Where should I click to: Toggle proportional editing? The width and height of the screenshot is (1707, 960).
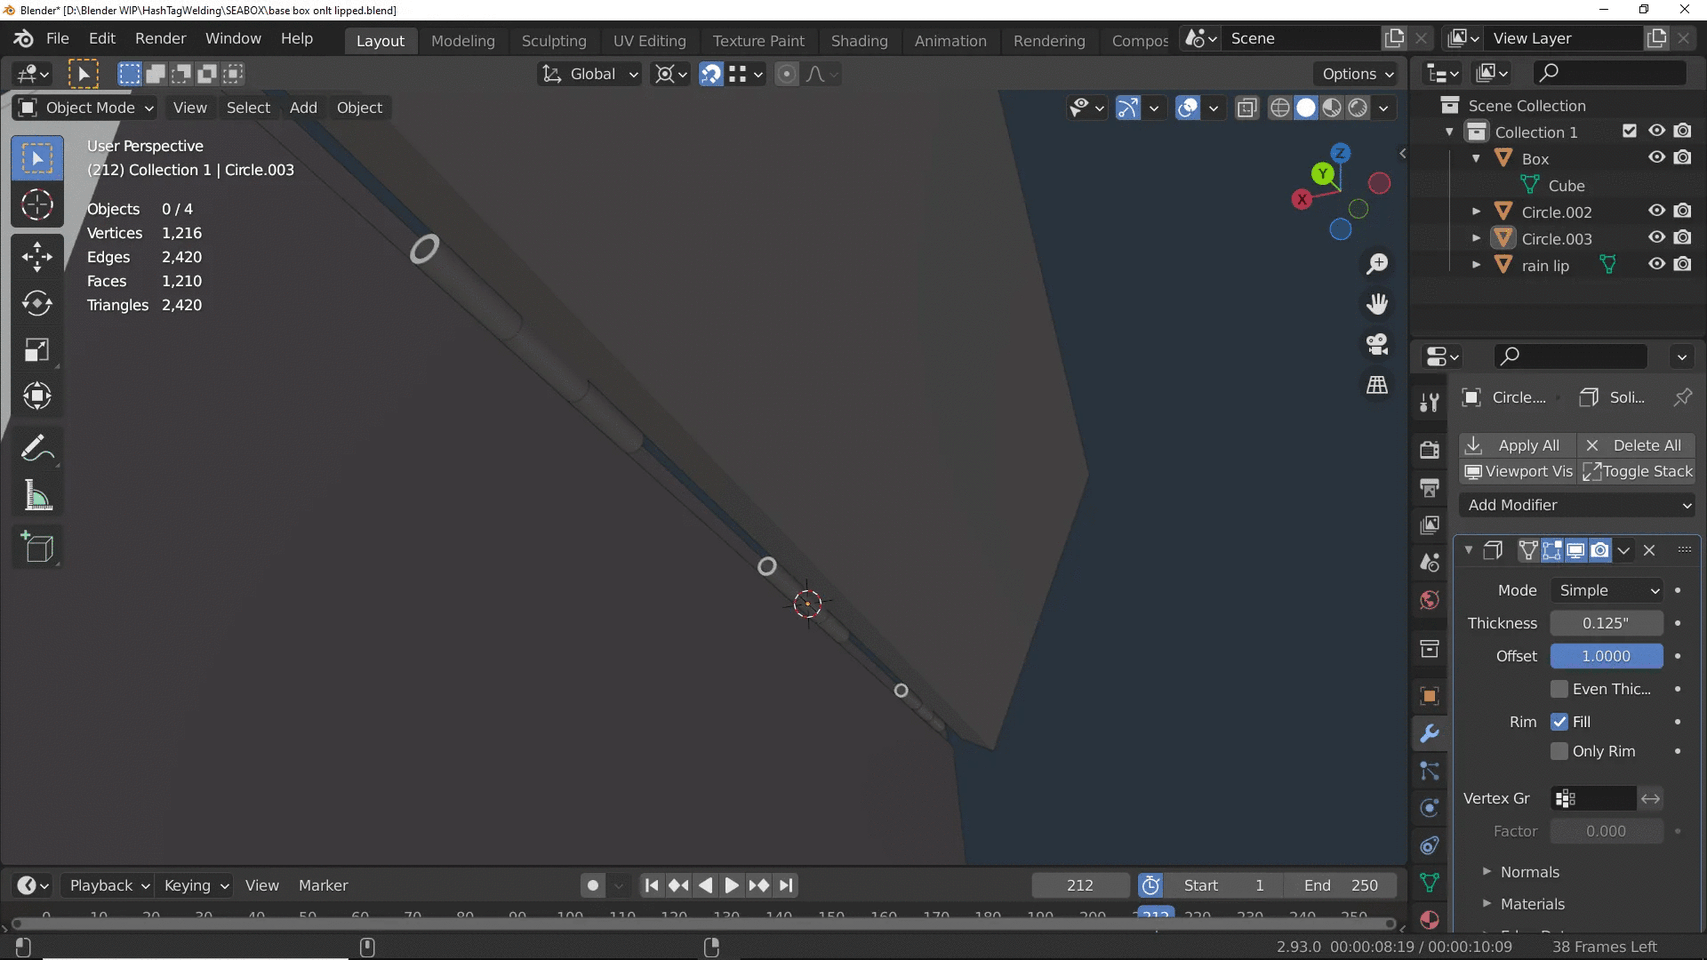[787, 74]
